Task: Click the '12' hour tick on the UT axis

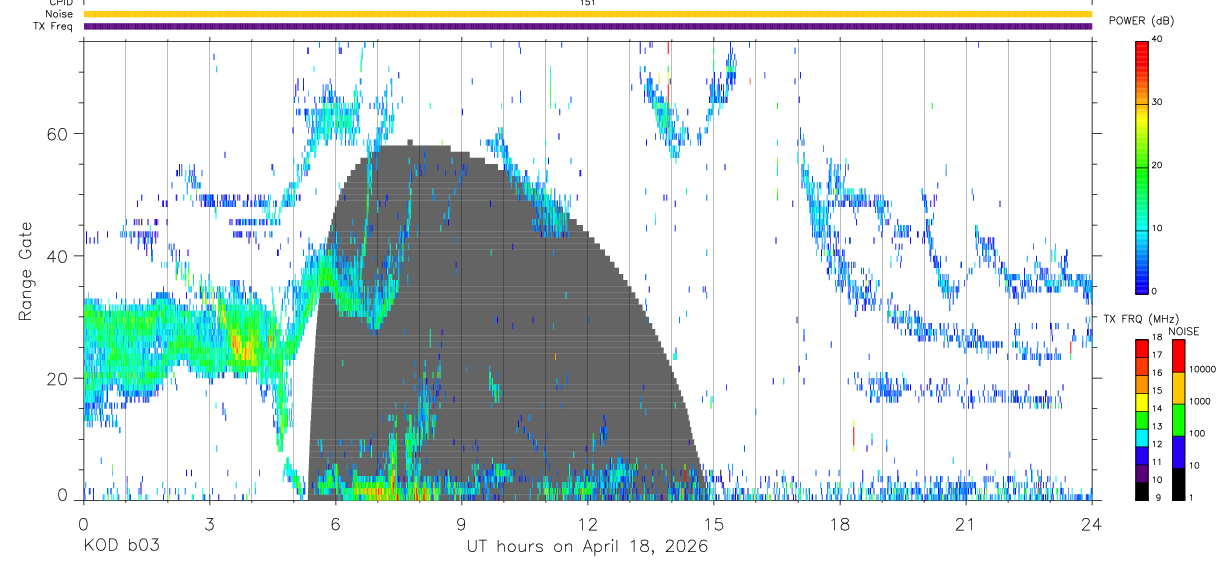Action: tap(587, 523)
